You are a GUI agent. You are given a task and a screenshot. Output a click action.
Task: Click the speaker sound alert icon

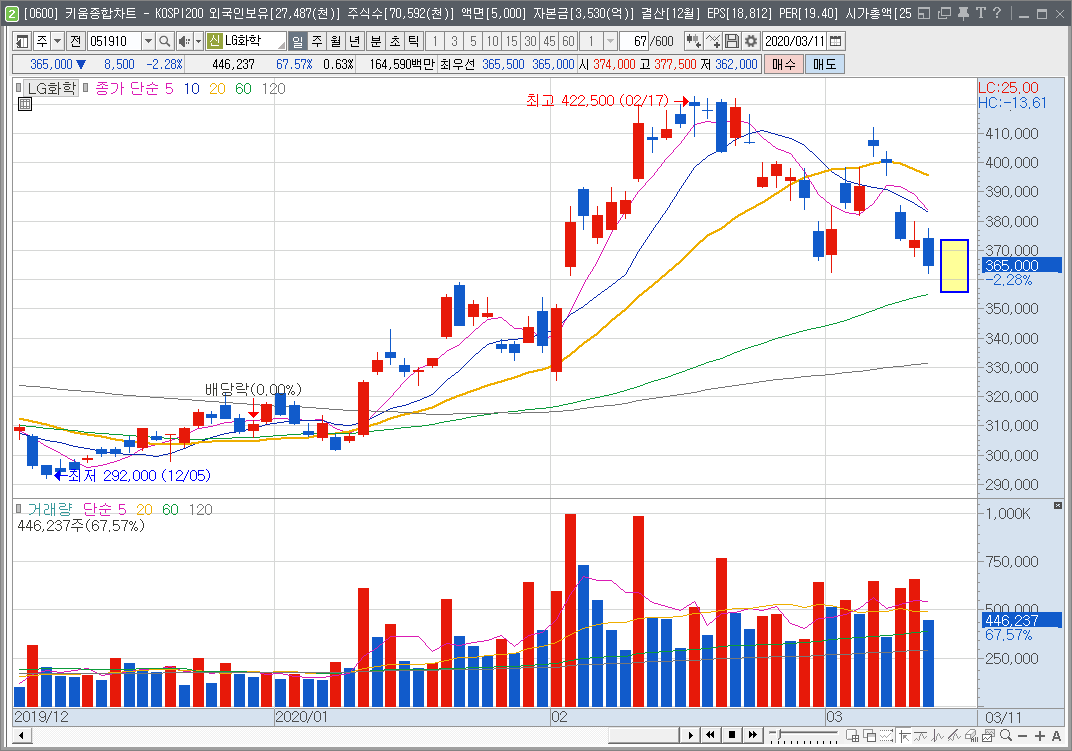(184, 42)
